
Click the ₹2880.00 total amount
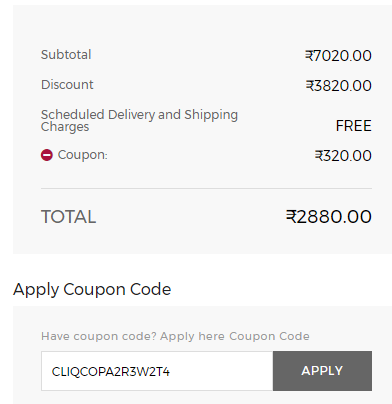point(329,217)
